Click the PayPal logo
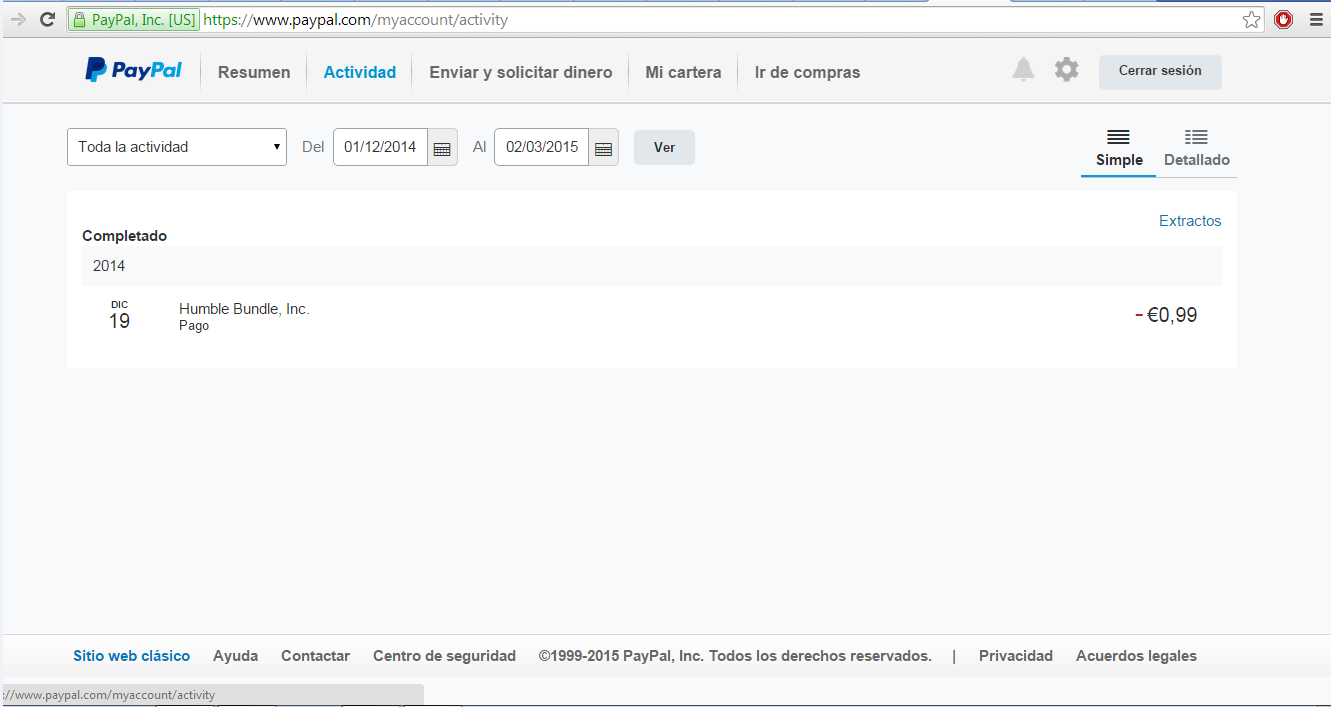The height and width of the screenshot is (707, 1331). 133,70
